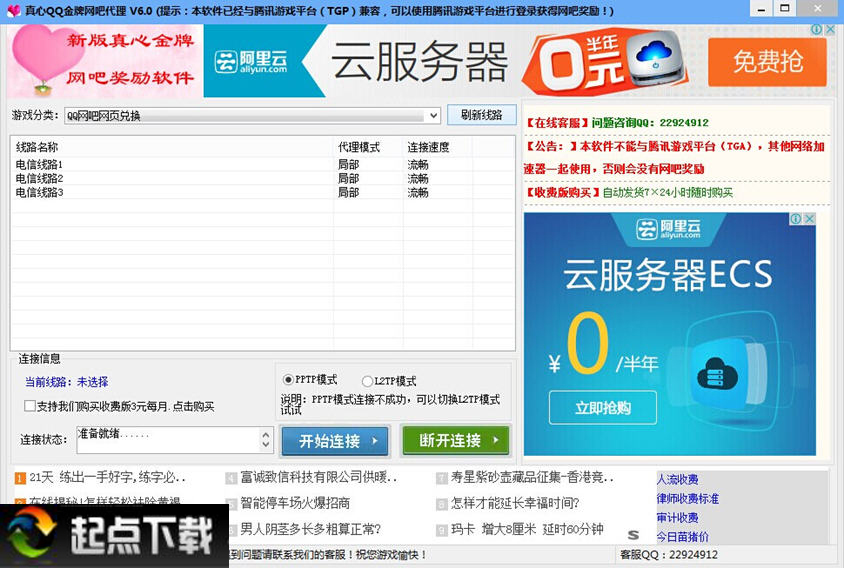The height and width of the screenshot is (568, 844).
Task: Maximize the window
Action: click(x=785, y=9)
